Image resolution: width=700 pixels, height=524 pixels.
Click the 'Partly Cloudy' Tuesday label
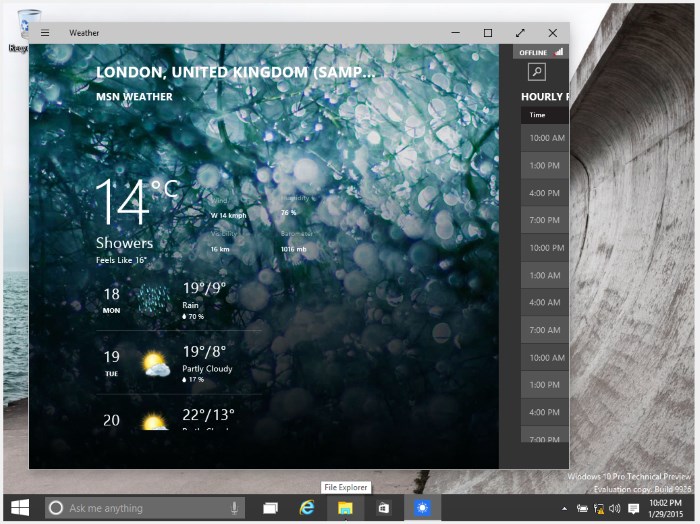(207, 369)
